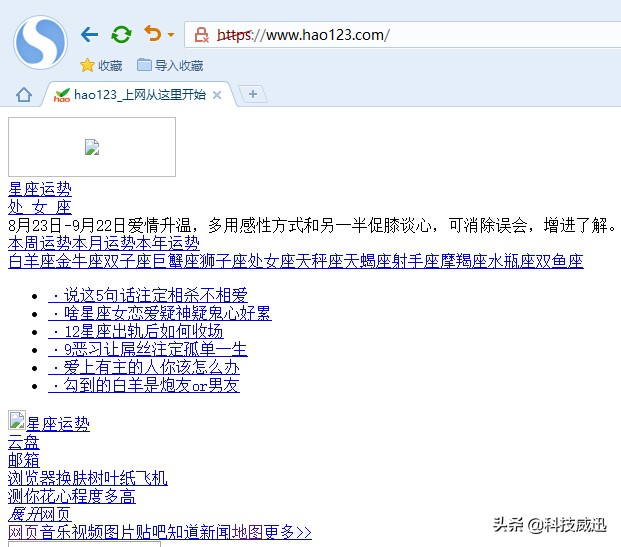This screenshot has width=621, height=547.
Task: Click the Sogou browser logo
Action: pyautogui.click(x=40, y=42)
